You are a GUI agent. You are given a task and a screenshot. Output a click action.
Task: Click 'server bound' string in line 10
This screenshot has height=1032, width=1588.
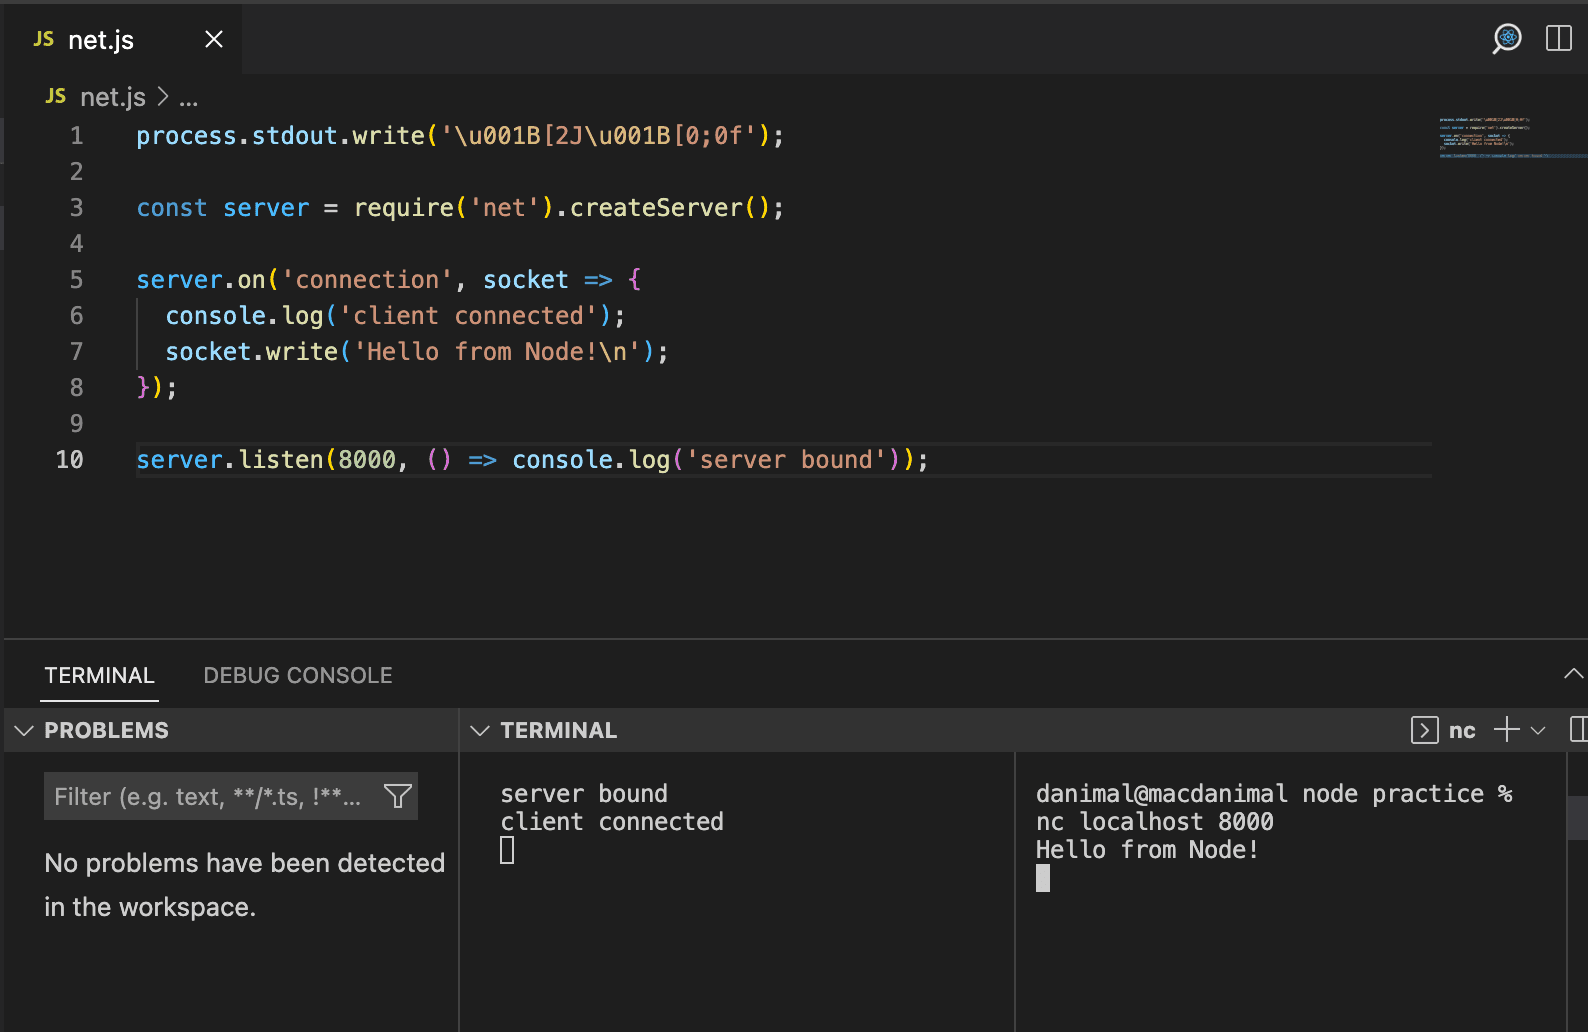point(786,460)
